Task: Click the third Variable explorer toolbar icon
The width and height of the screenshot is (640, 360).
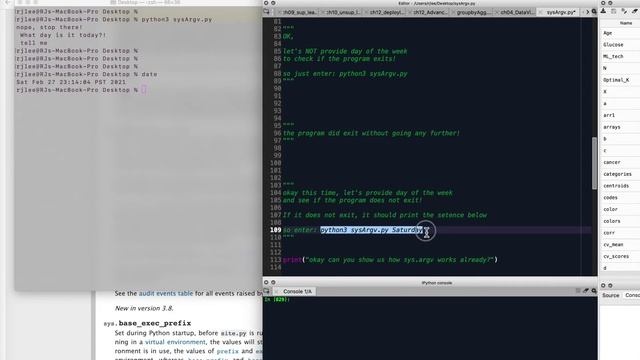Action: (x=624, y=11)
